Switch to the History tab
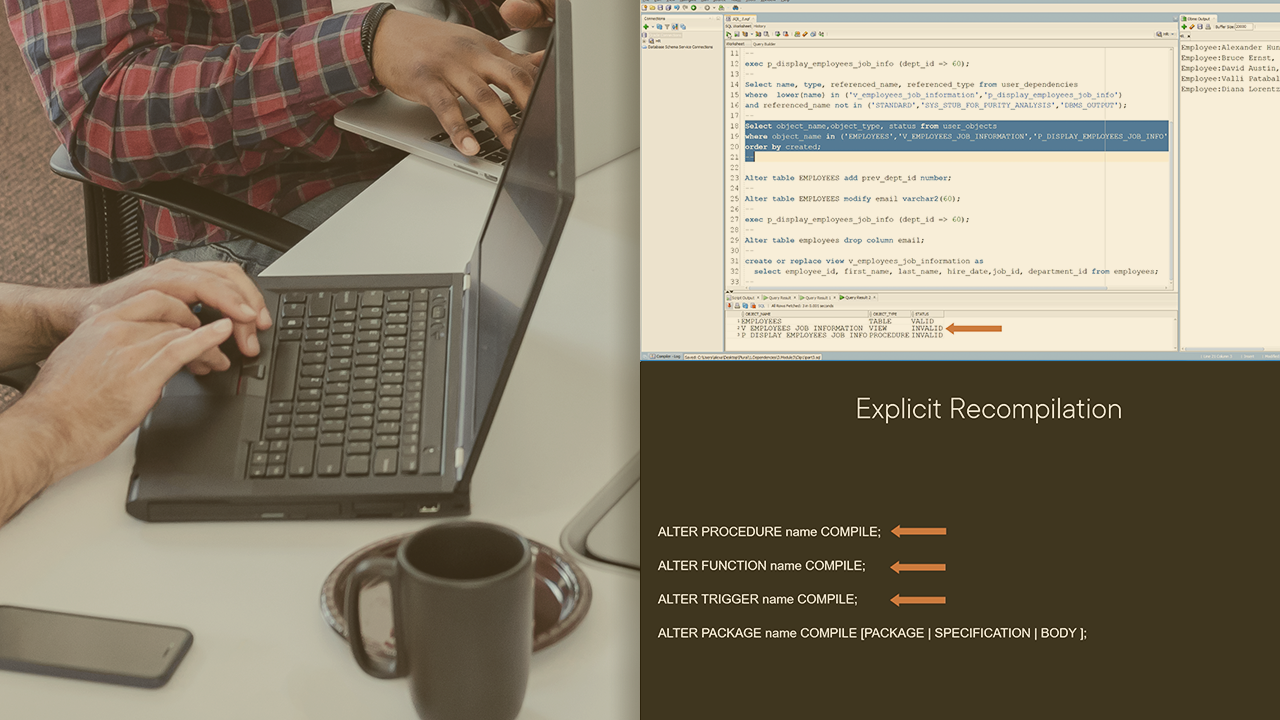1280x720 pixels. pyautogui.click(x=760, y=26)
